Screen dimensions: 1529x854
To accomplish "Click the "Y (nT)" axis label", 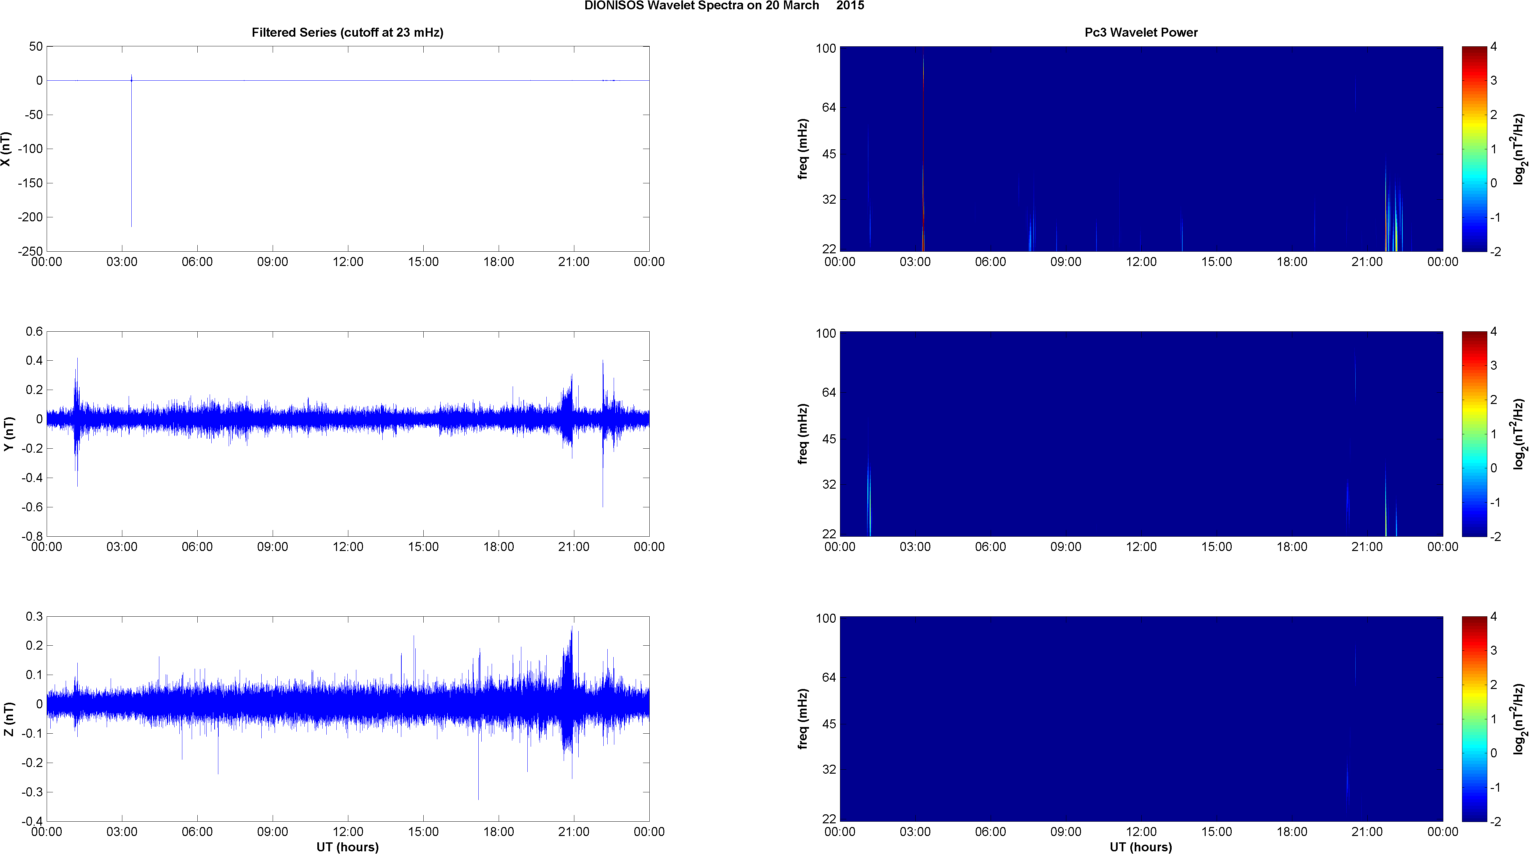I will (x=7, y=434).
